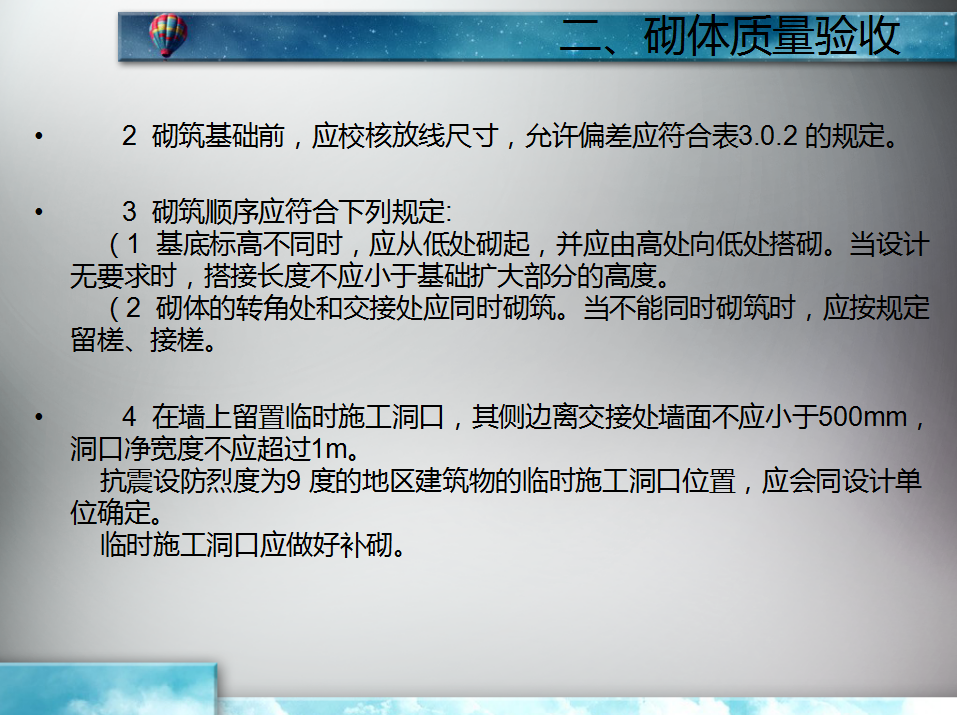Click the bullet before item 4 在墙上留置
This screenshot has height=715, width=957.
pos(39,417)
